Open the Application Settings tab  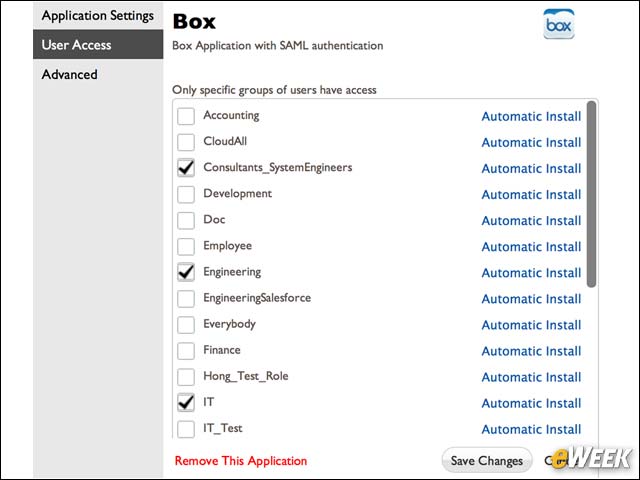tap(98, 16)
